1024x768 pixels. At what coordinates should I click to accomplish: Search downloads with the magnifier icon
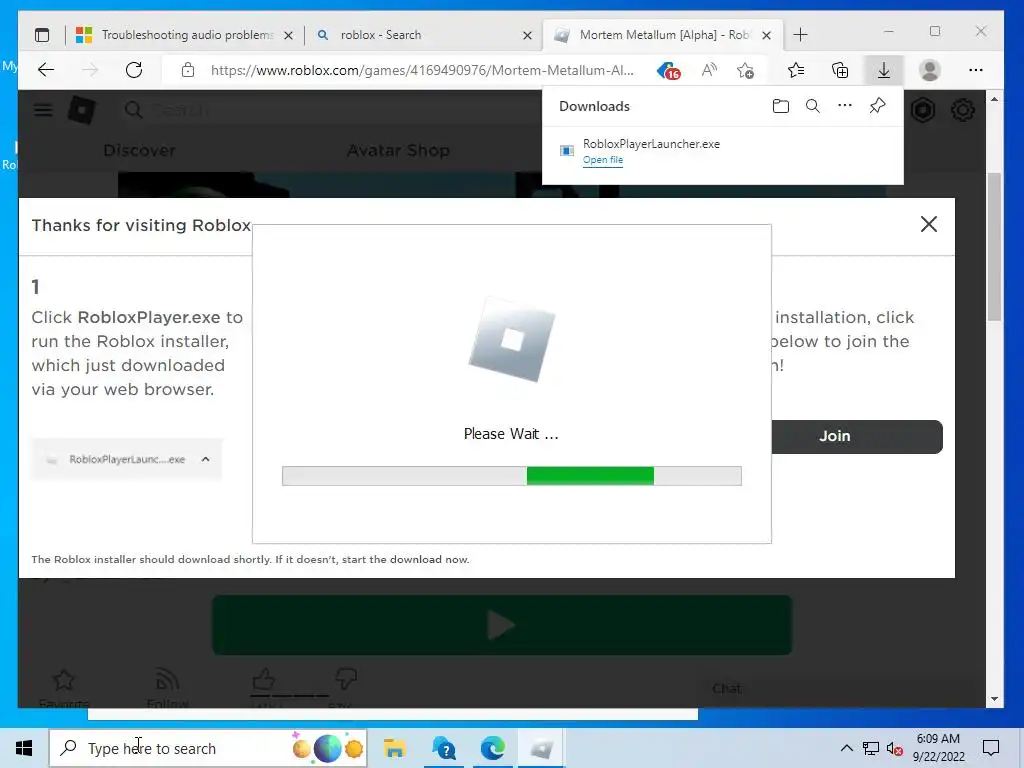[812, 106]
